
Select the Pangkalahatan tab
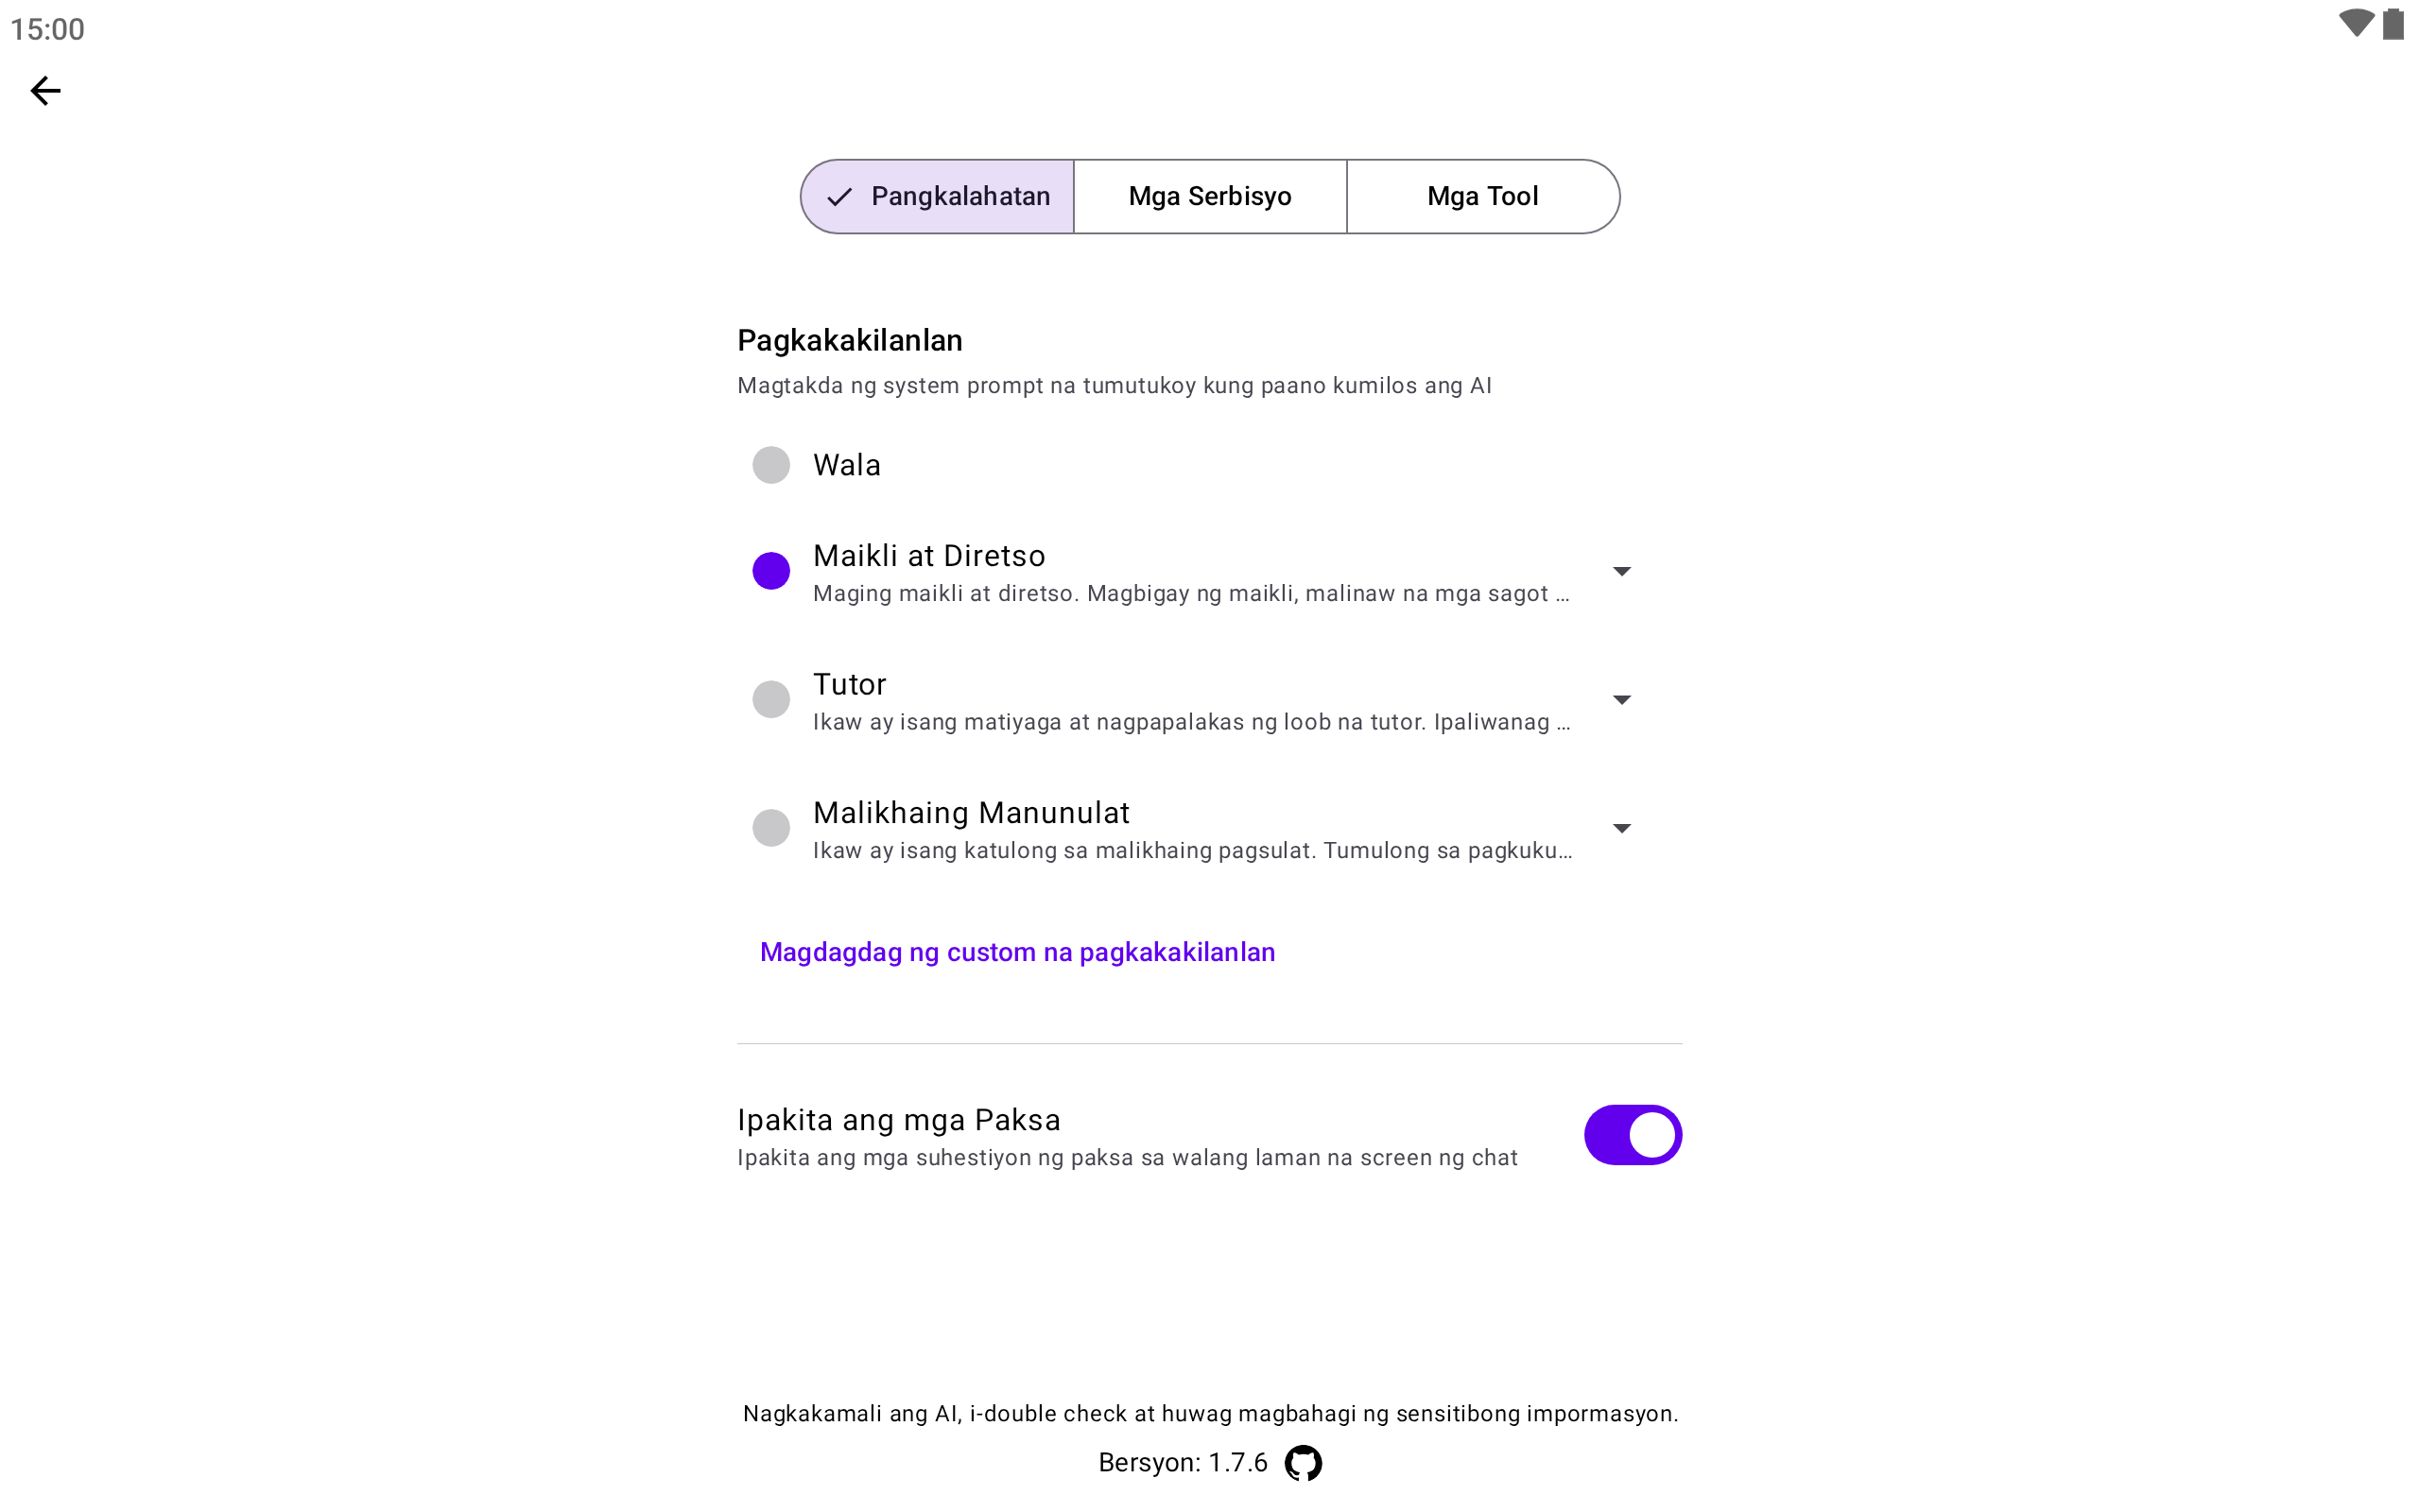pos(938,196)
